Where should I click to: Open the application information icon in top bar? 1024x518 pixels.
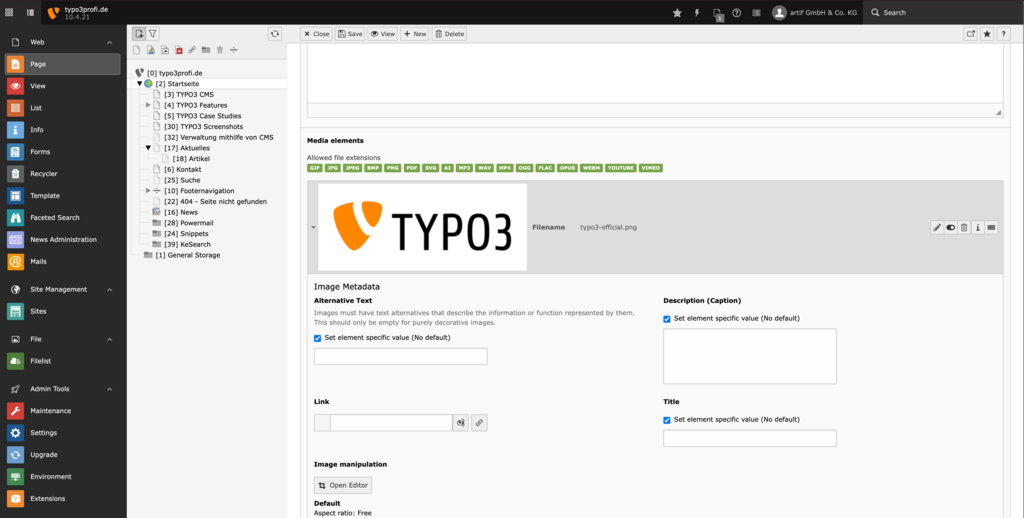click(756, 12)
